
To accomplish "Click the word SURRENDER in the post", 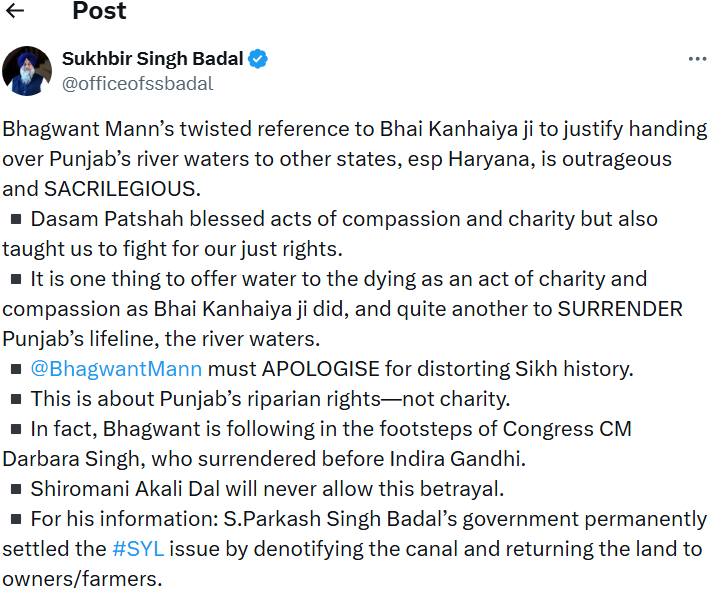I will [621, 309].
